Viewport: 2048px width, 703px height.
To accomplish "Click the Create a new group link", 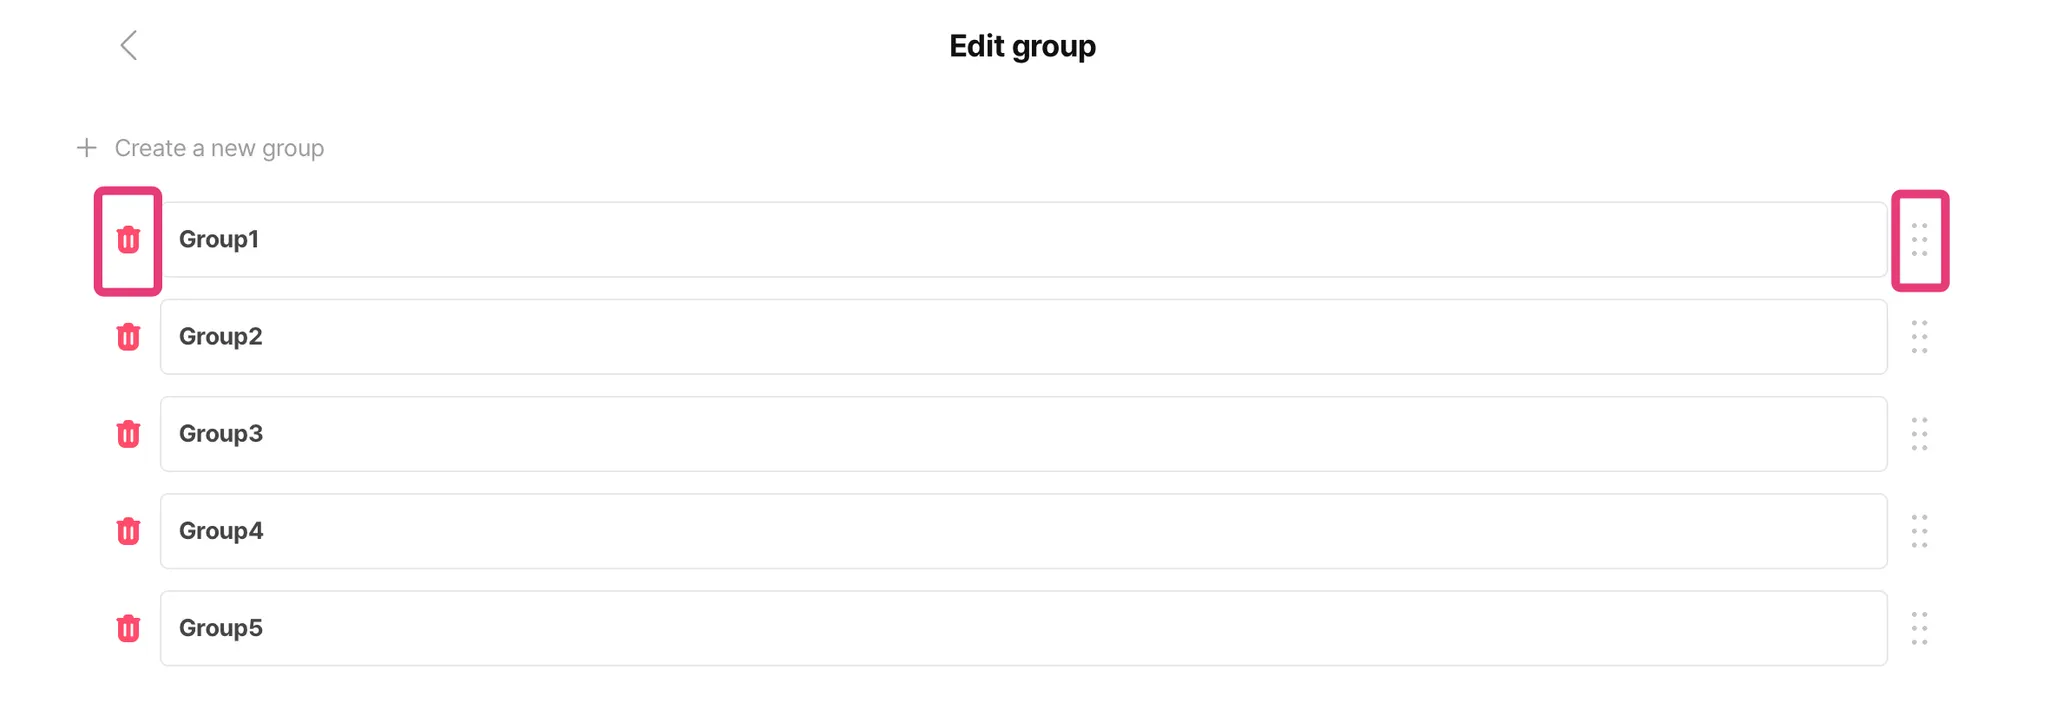I will (x=219, y=148).
